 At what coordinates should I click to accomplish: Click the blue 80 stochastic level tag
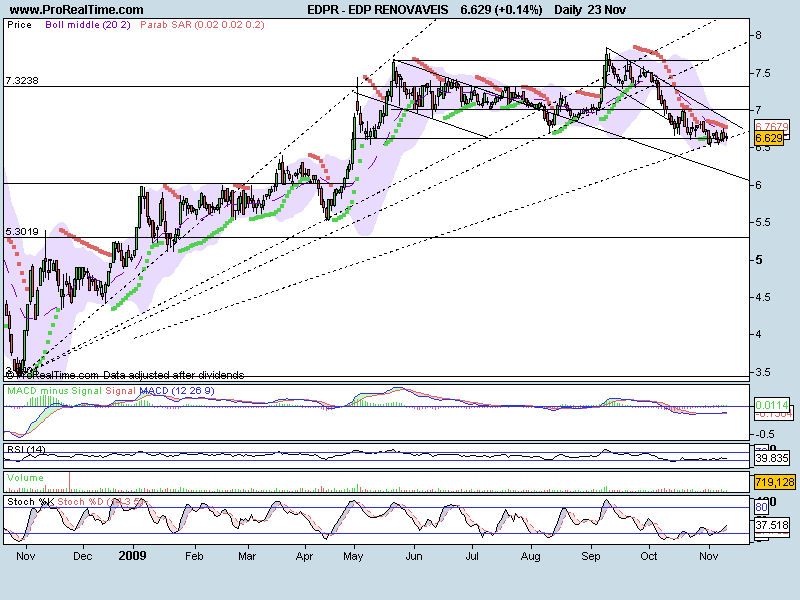coord(761,507)
